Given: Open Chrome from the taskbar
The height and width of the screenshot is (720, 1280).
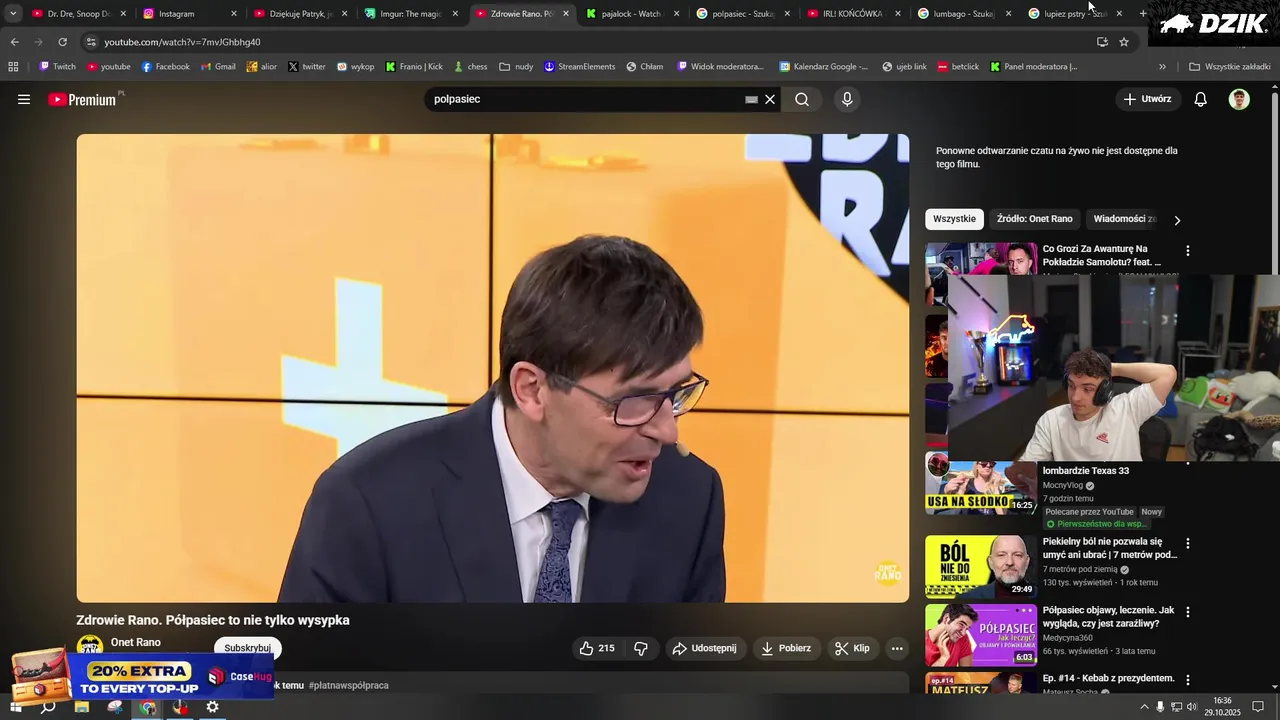Looking at the screenshot, I should click(148, 707).
